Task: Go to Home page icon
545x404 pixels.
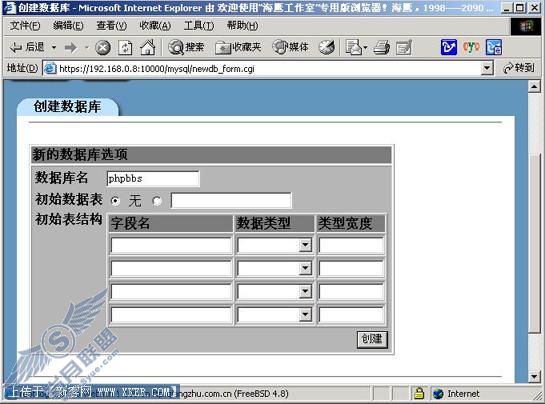Action: click(x=148, y=47)
